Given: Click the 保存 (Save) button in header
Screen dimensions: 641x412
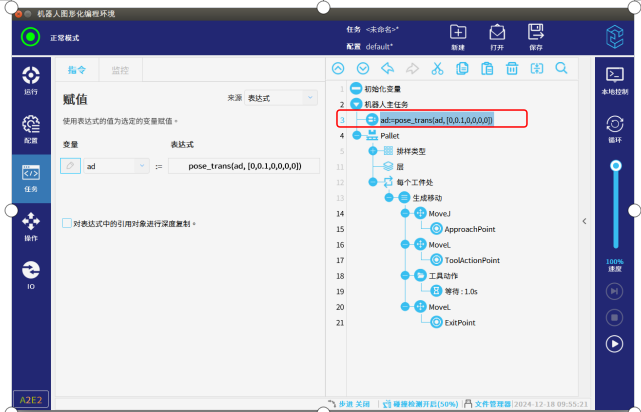Looking at the screenshot, I should click(535, 37).
